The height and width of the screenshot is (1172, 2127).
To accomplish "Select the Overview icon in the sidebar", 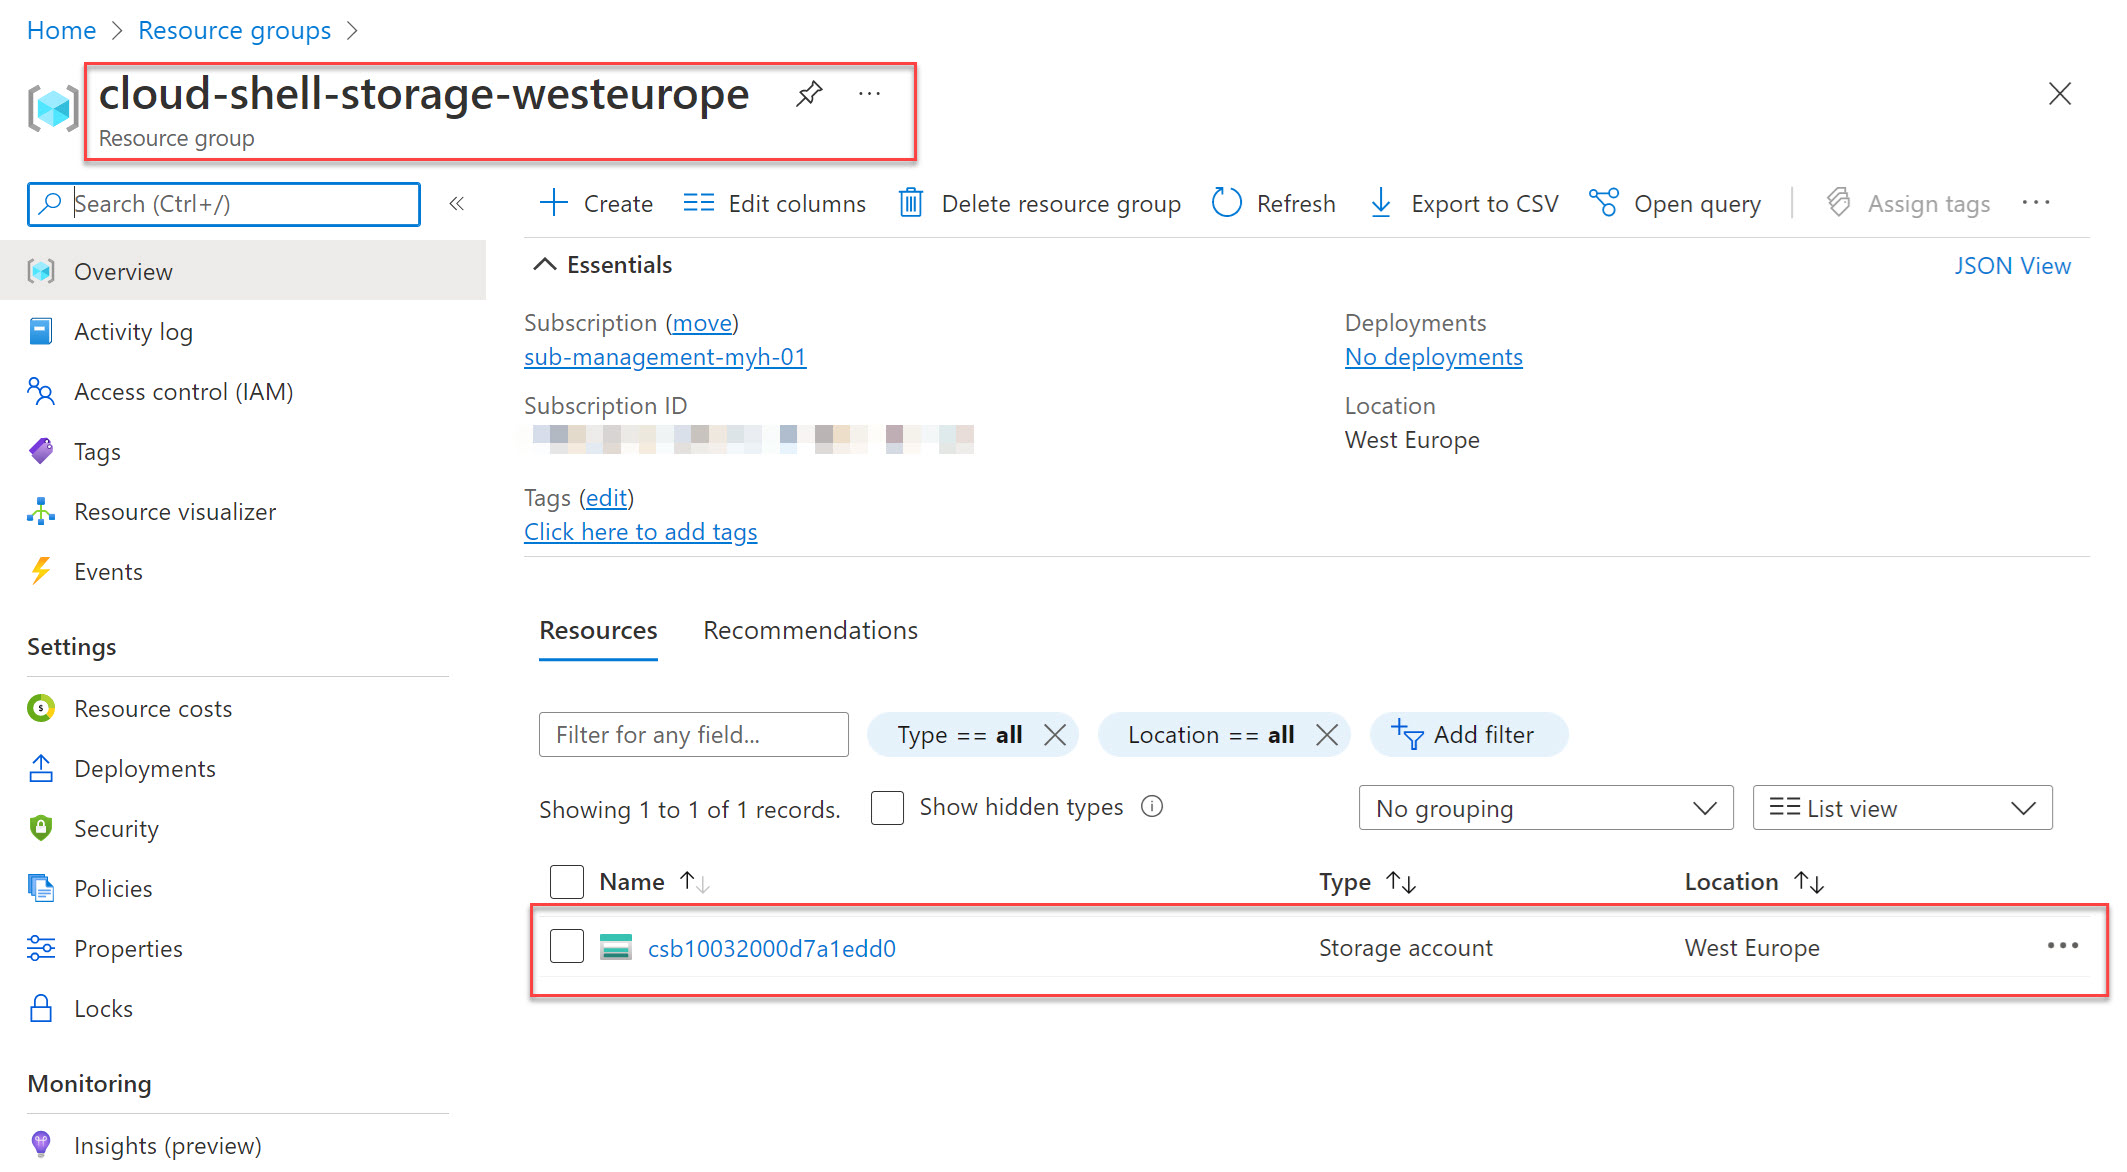I will pyautogui.click(x=40, y=270).
